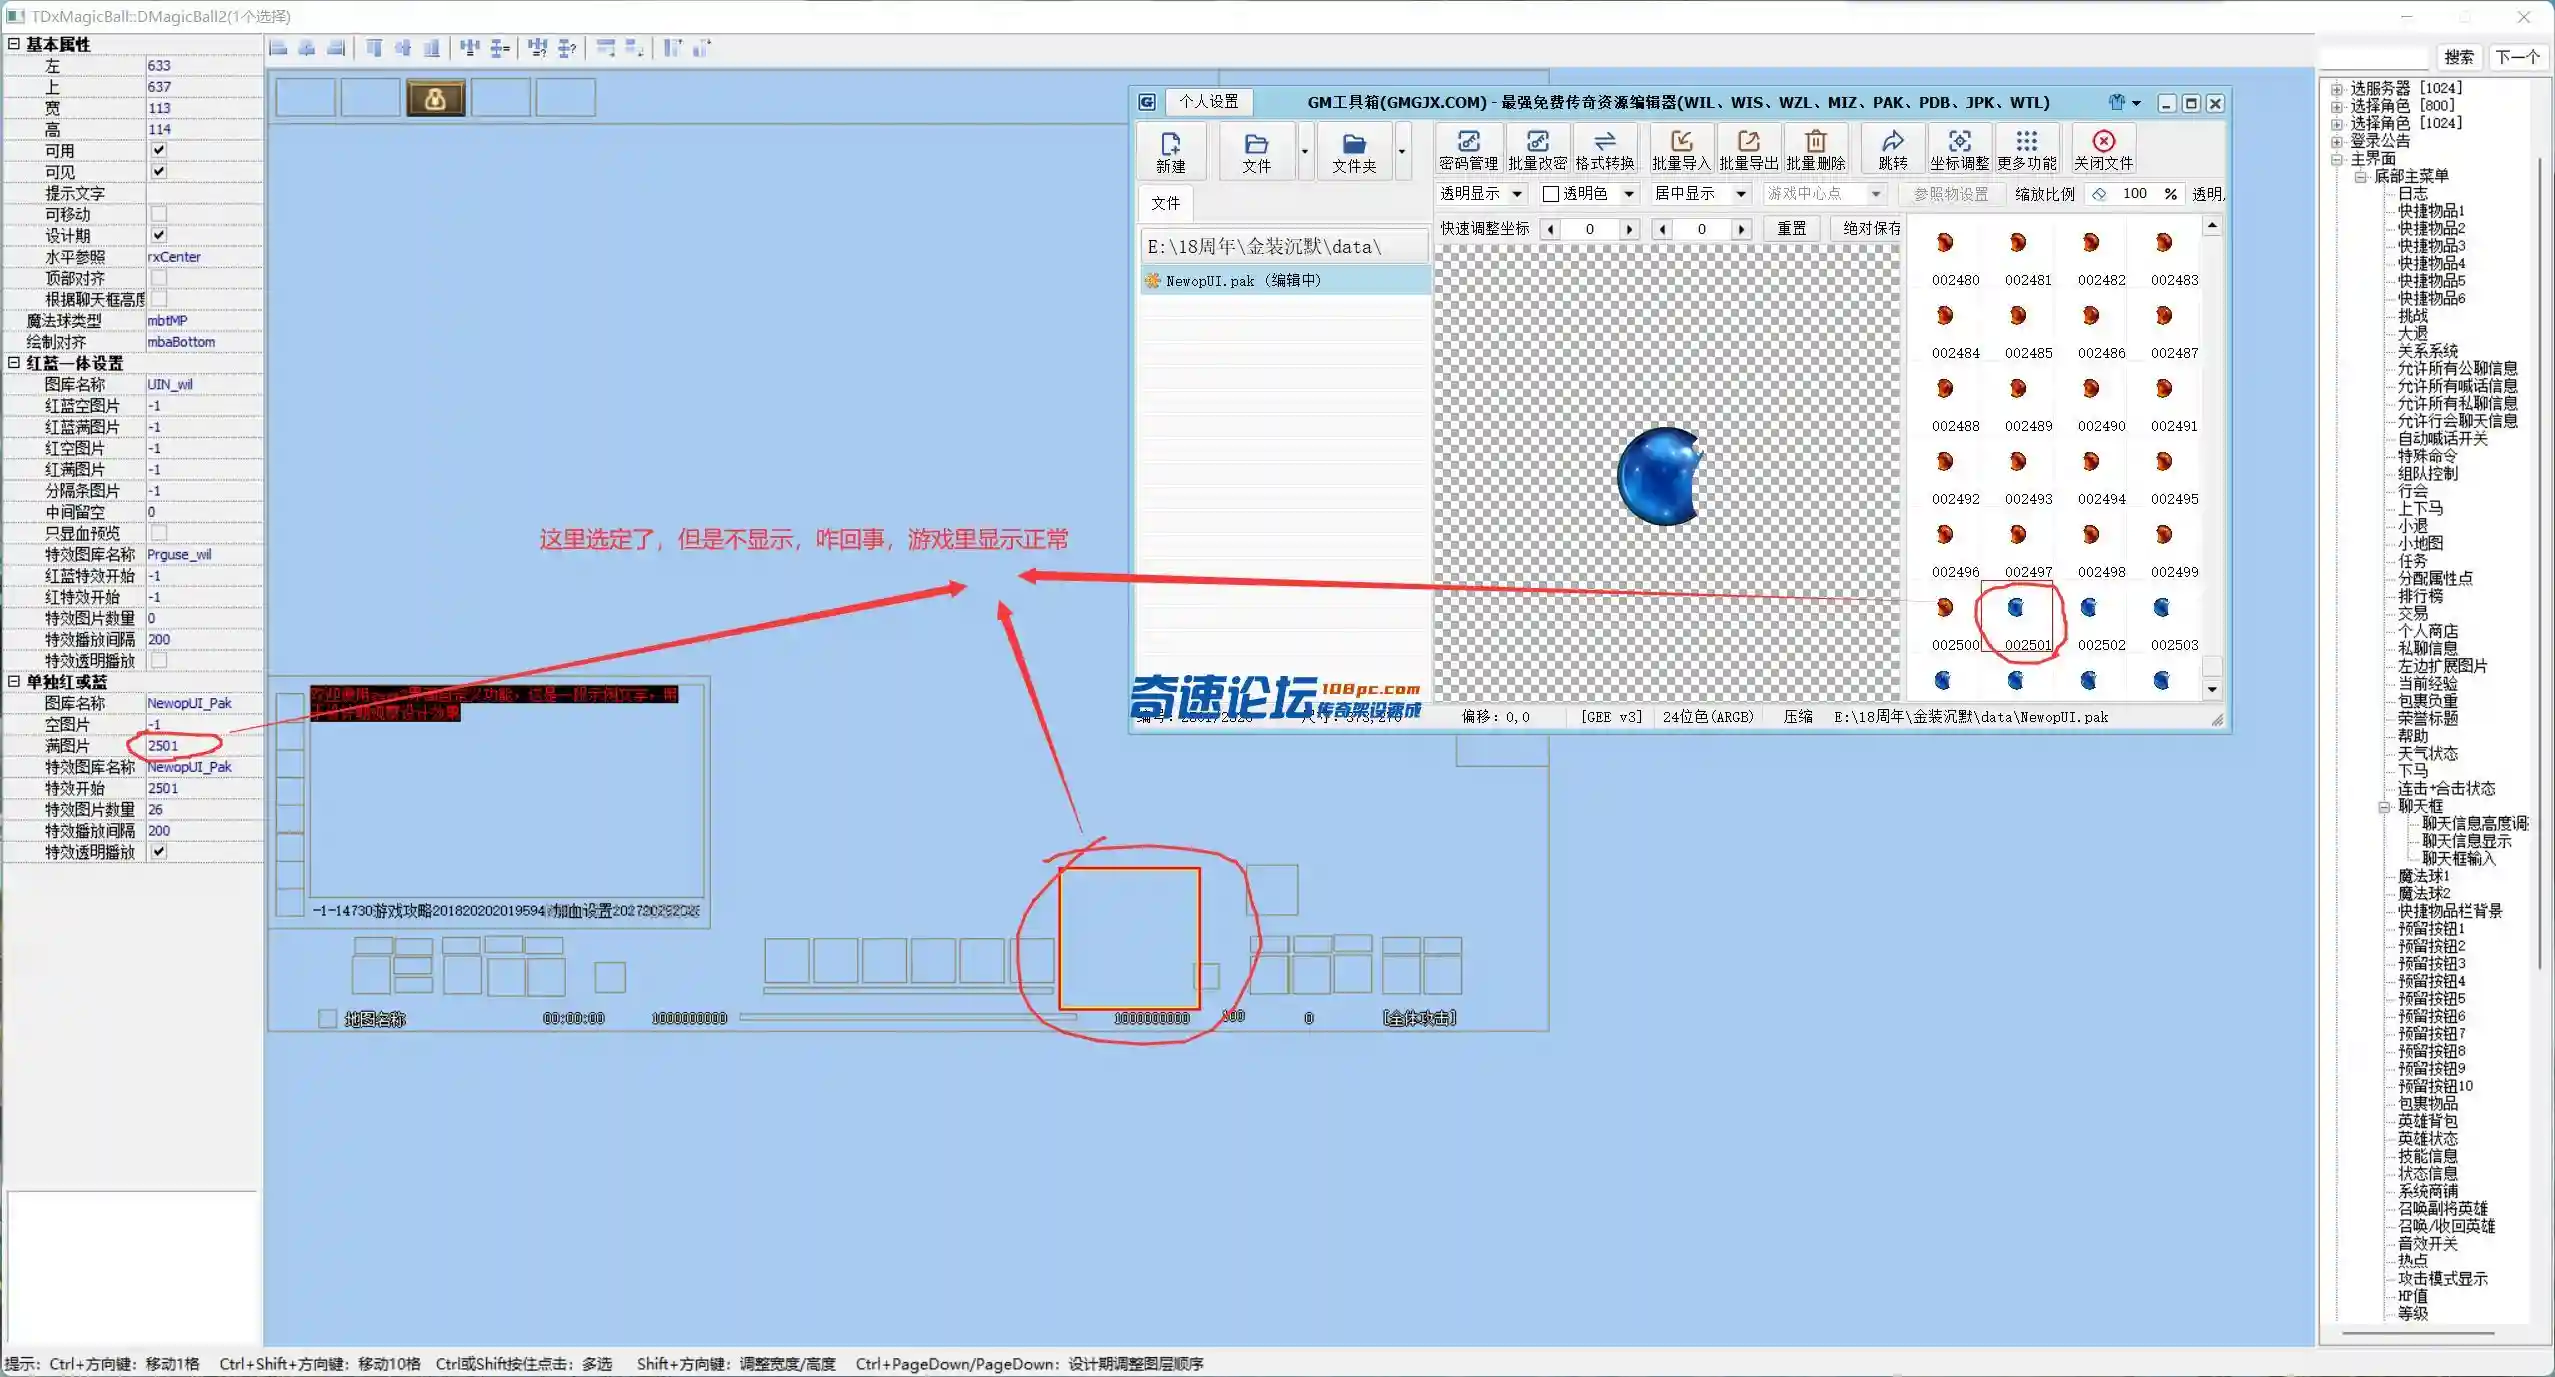This screenshot has width=2555, height=1377.
Task: Click the 批量导入 batch import icon
Action: coord(1681,150)
